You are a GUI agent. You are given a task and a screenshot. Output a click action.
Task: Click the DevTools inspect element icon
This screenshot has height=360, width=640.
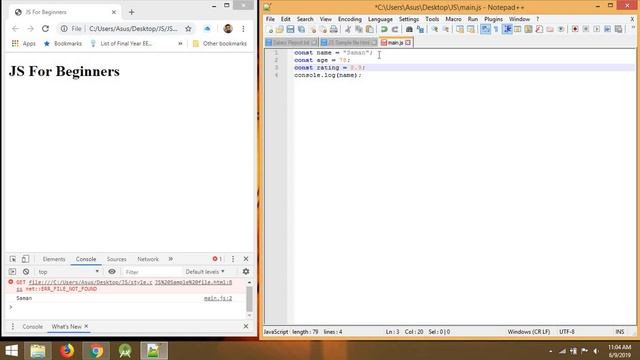(13, 259)
